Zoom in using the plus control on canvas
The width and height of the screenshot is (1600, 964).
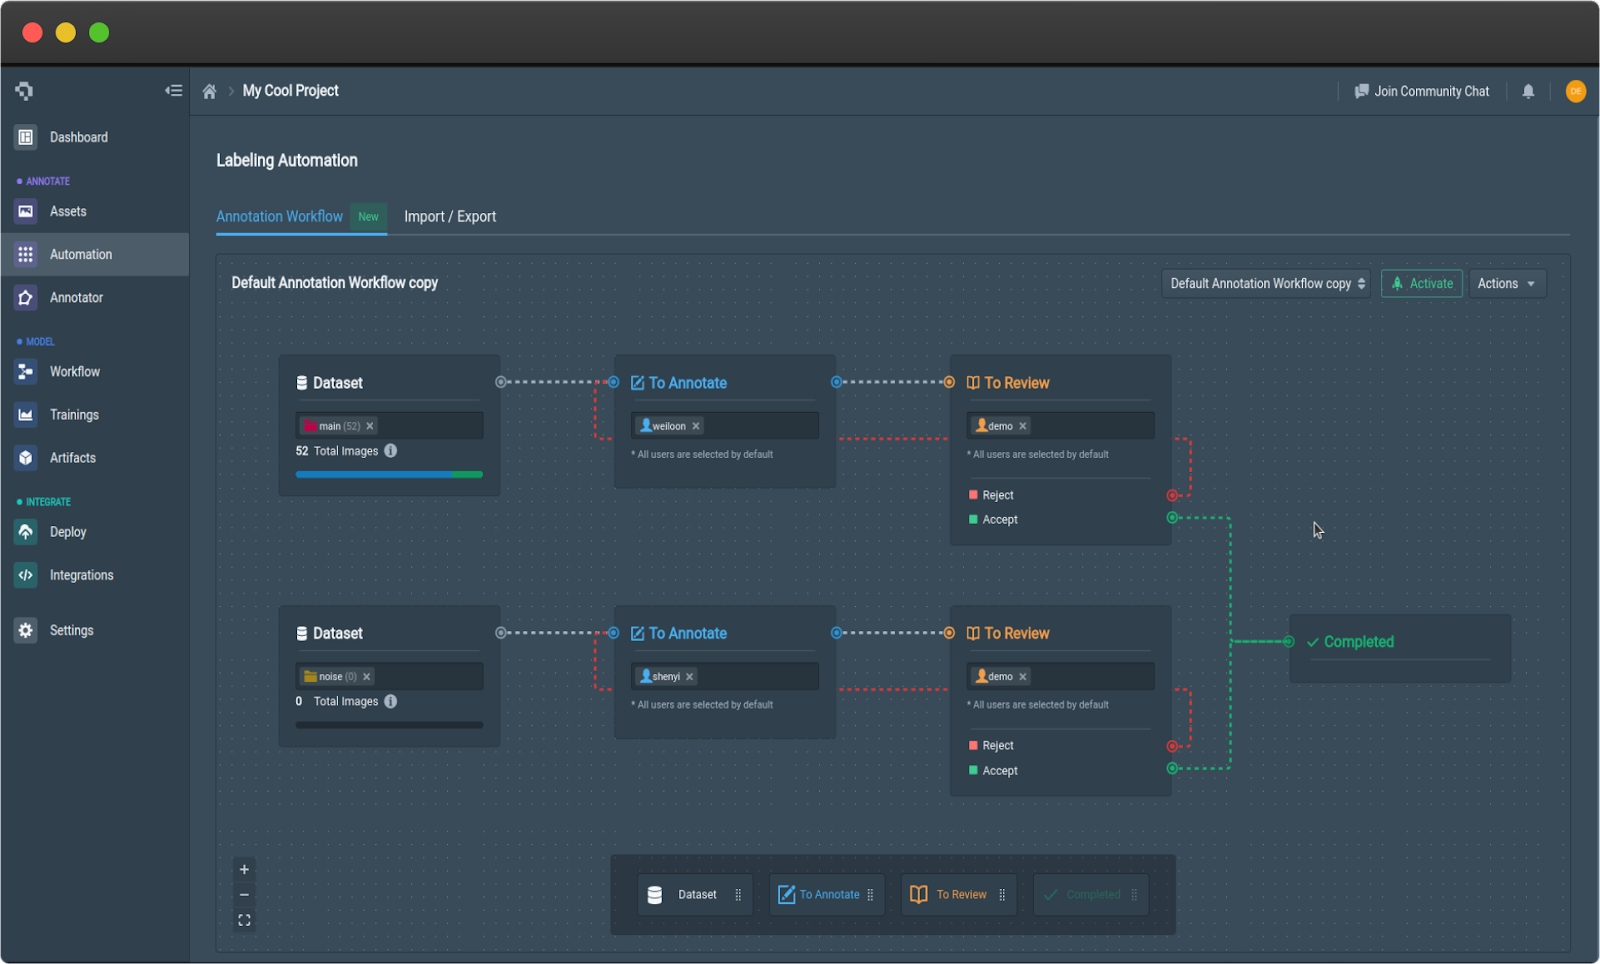pyautogui.click(x=244, y=869)
